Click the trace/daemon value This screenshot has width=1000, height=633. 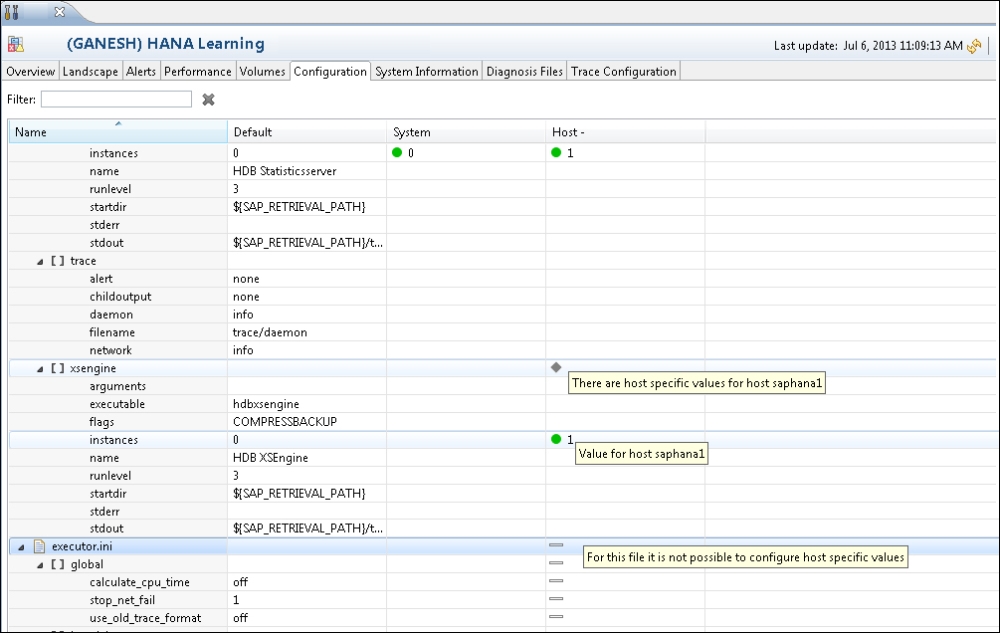pyautogui.click(x=270, y=332)
